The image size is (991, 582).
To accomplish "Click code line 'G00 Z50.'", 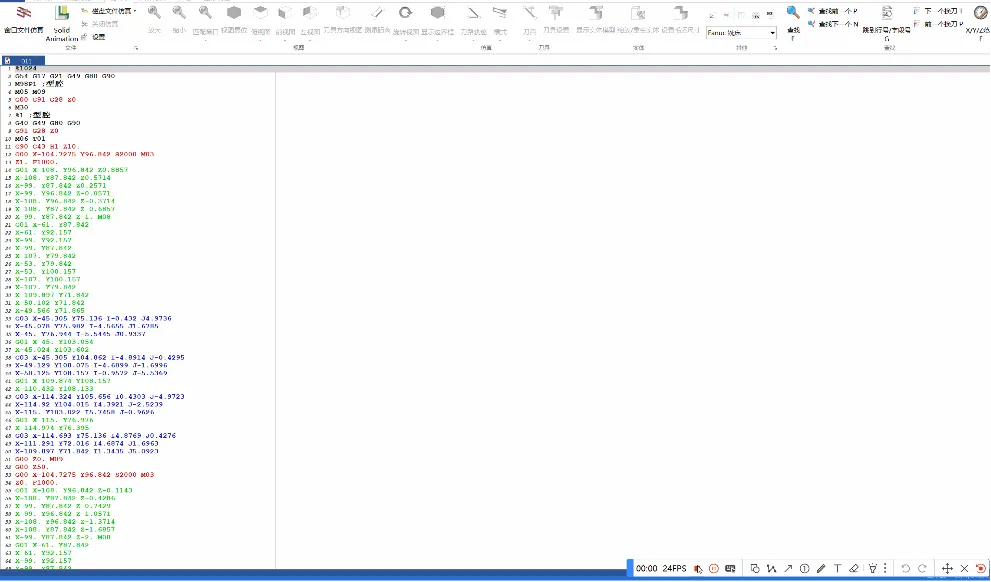I will (x=31, y=467).
